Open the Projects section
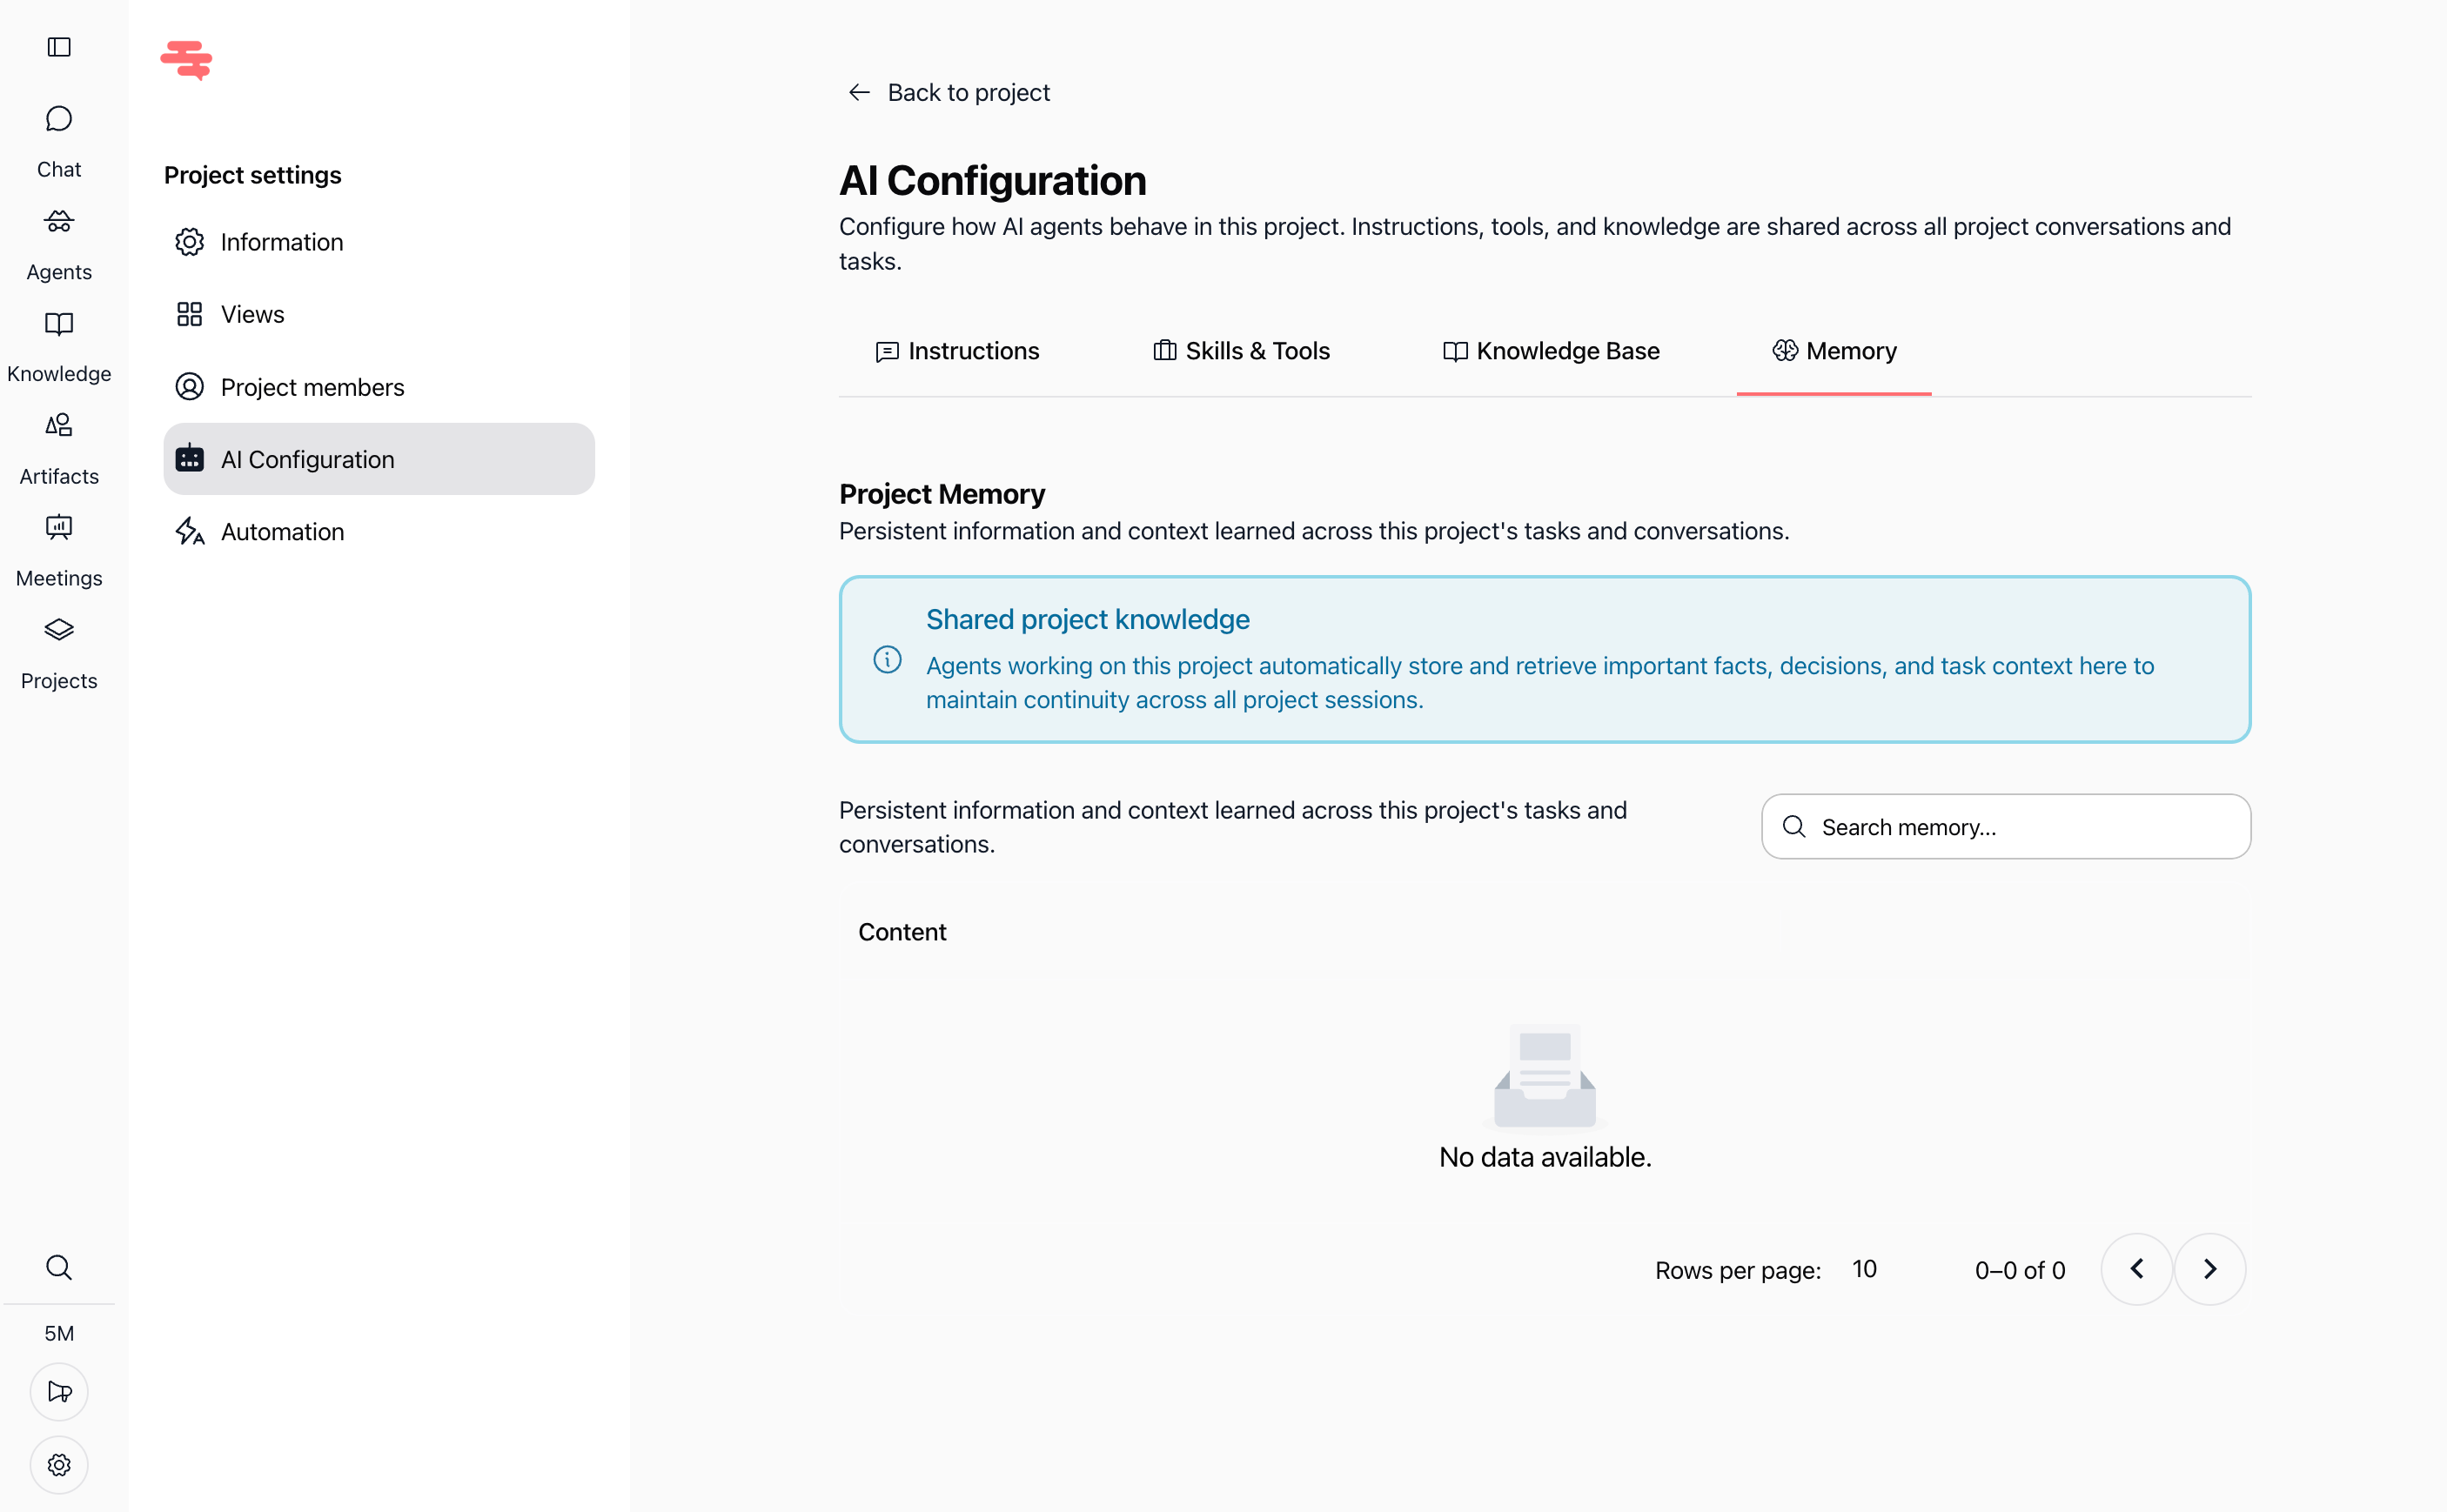 pyautogui.click(x=59, y=653)
